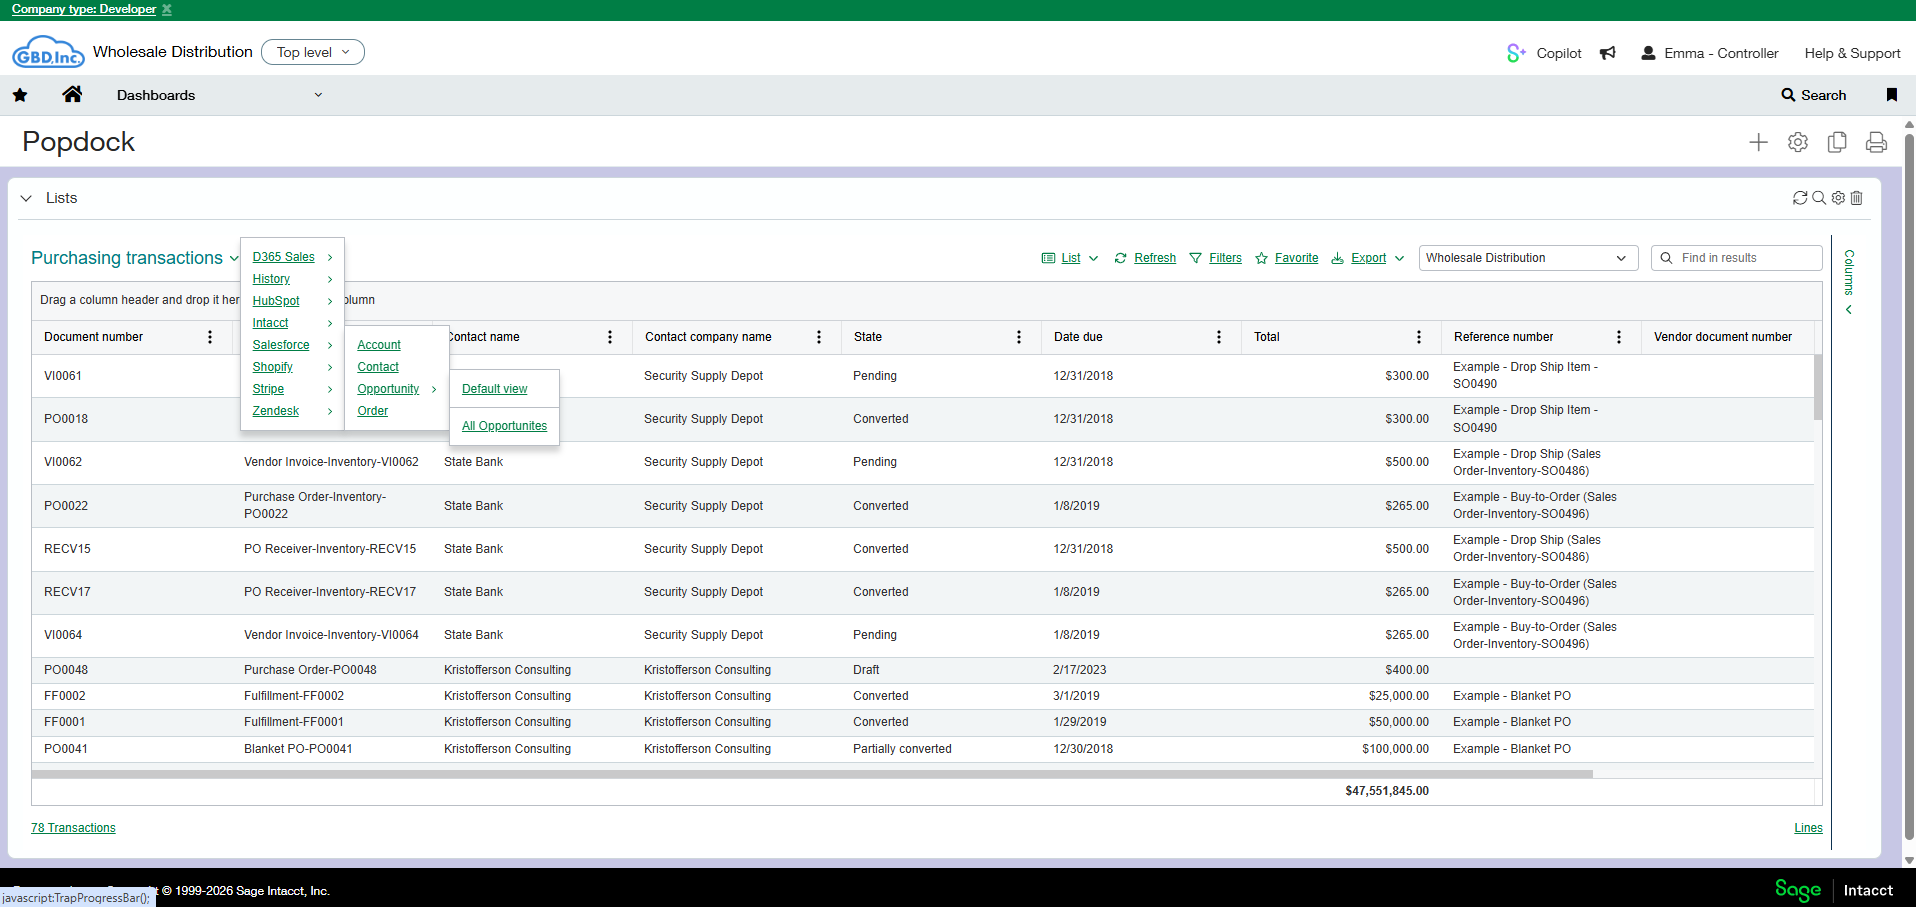Viewport: 1916px width, 907px height.
Task: Open the bookmark icon beside Search
Action: pyautogui.click(x=1891, y=95)
